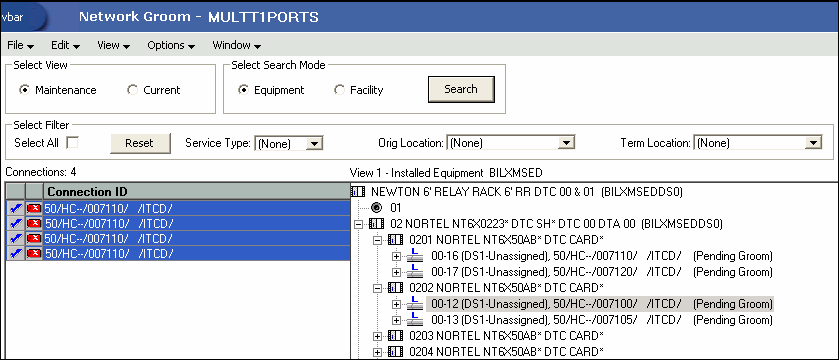
Task: Open the Window menu
Action: click(237, 45)
